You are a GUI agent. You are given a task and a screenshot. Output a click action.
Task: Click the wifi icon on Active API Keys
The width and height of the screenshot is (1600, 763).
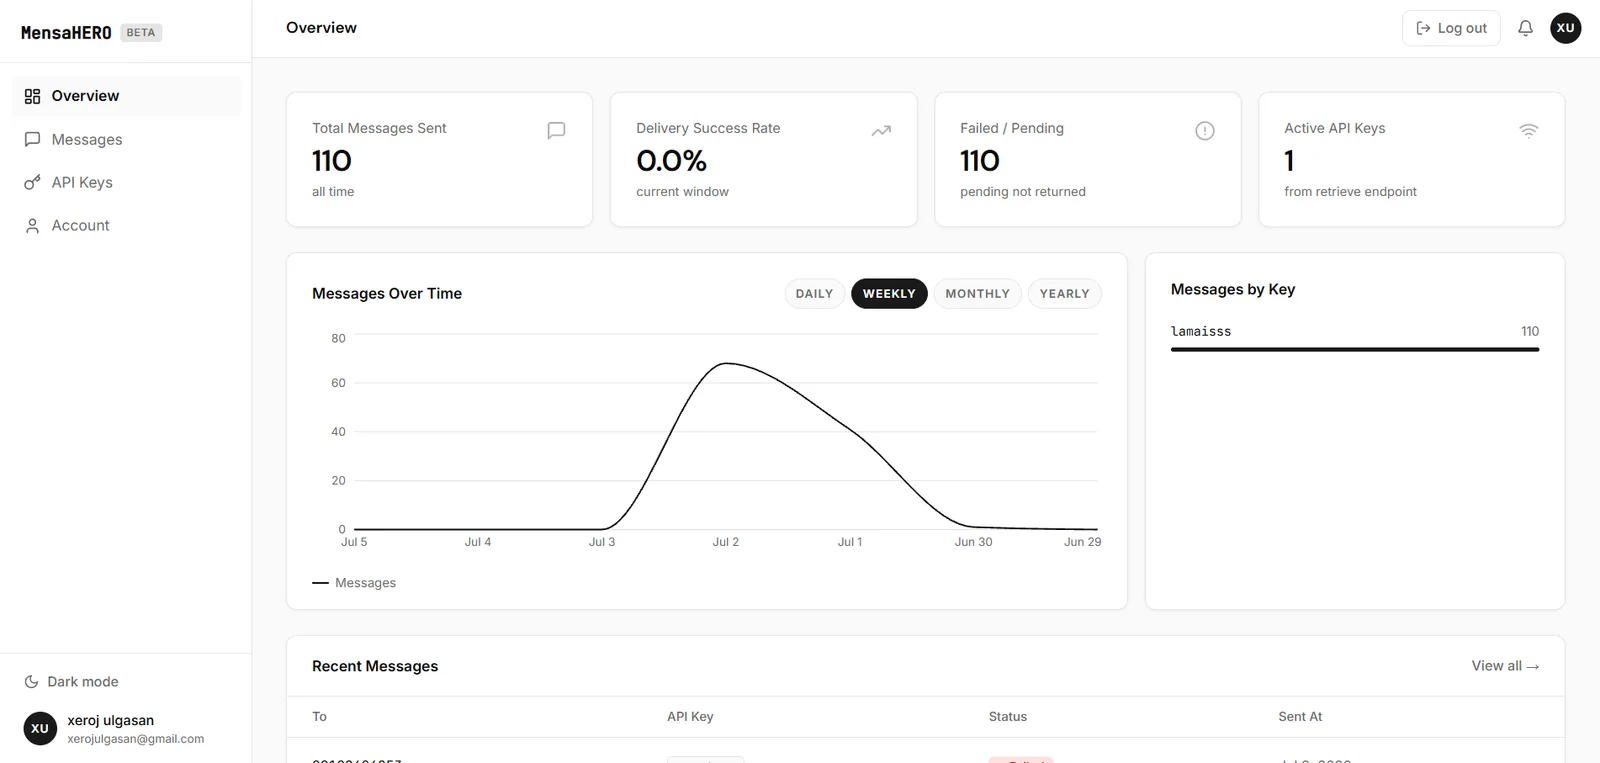point(1529,130)
